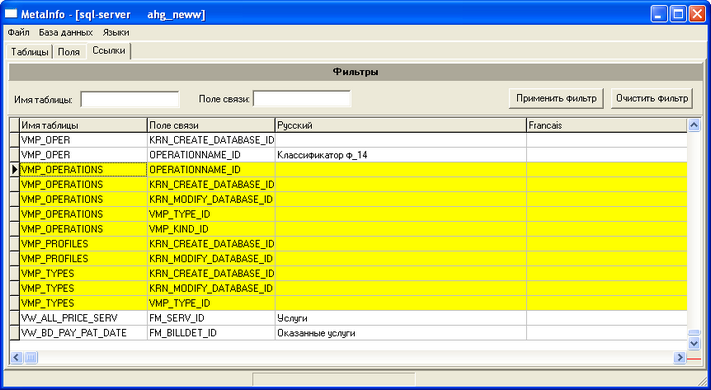Click the Русский column header
Viewport: 711px width, 390px height.
(x=401, y=125)
